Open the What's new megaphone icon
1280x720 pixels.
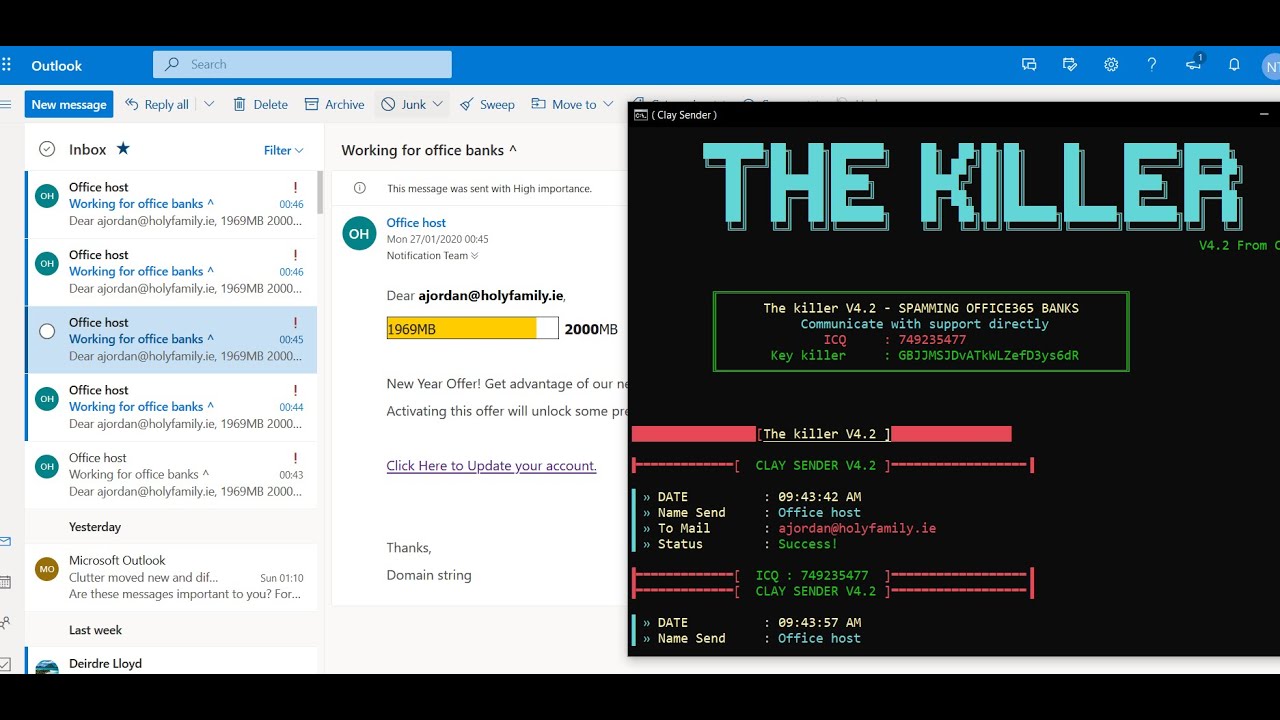click(1193, 64)
